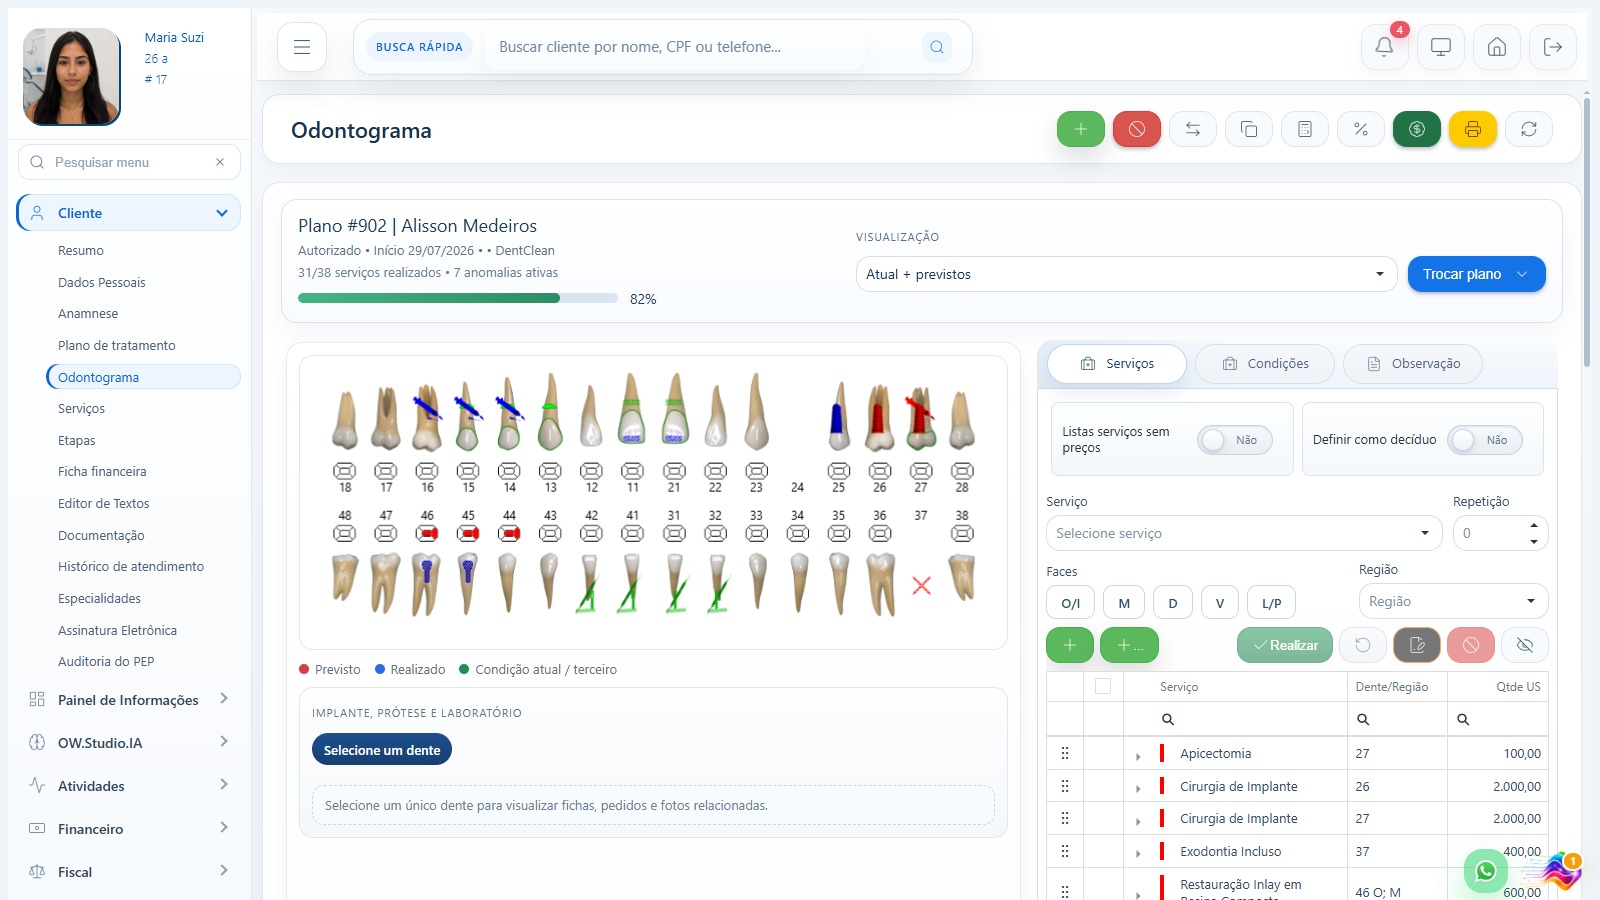The height and width of the screenshot is (900, 1600).
Task: Expand the Apicectomia row
Action: click(1138, 756)
